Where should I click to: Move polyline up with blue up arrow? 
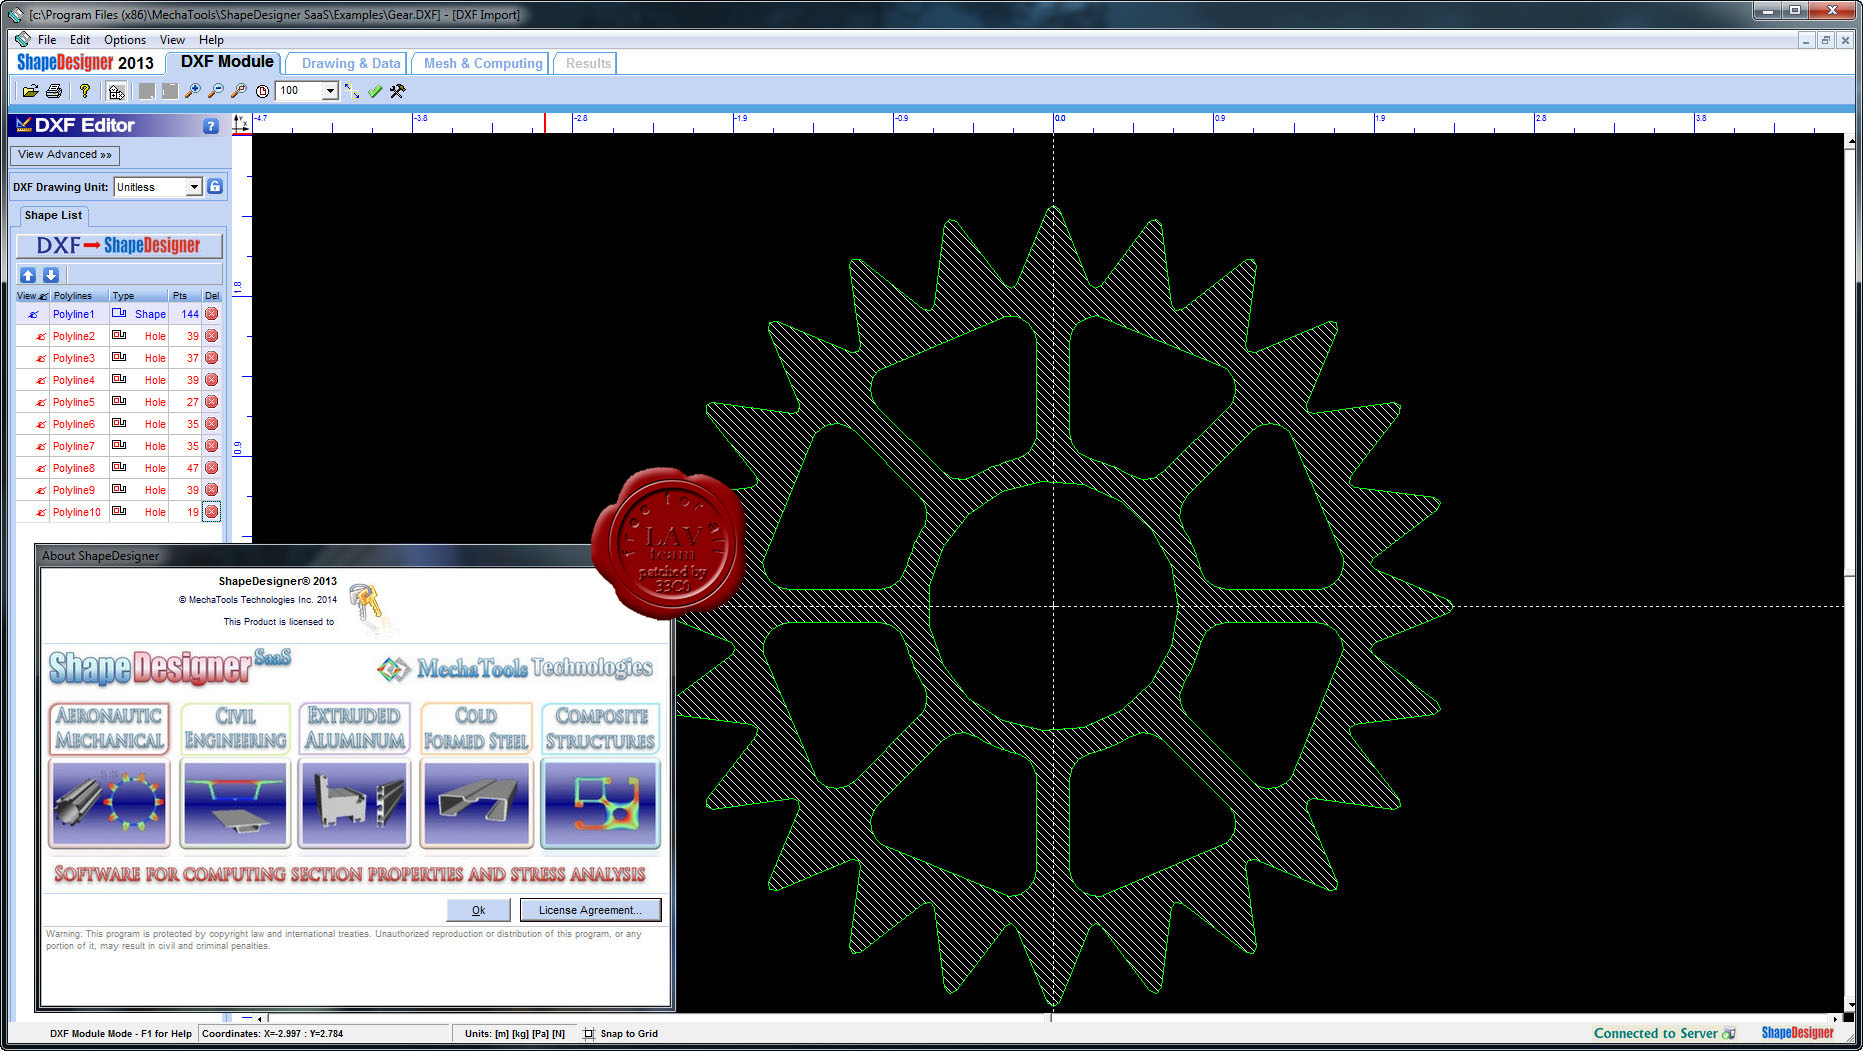[28, 275]
